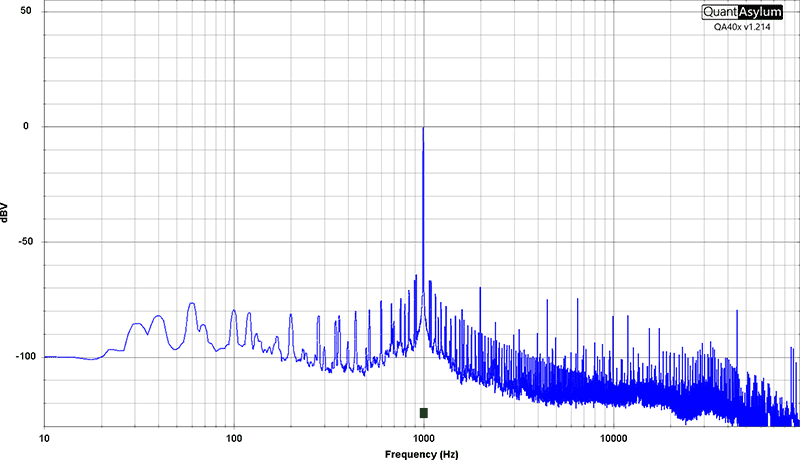Click the dBV vertical axis title
Viewport: 800px width, 460px height.
pos(8,212)
